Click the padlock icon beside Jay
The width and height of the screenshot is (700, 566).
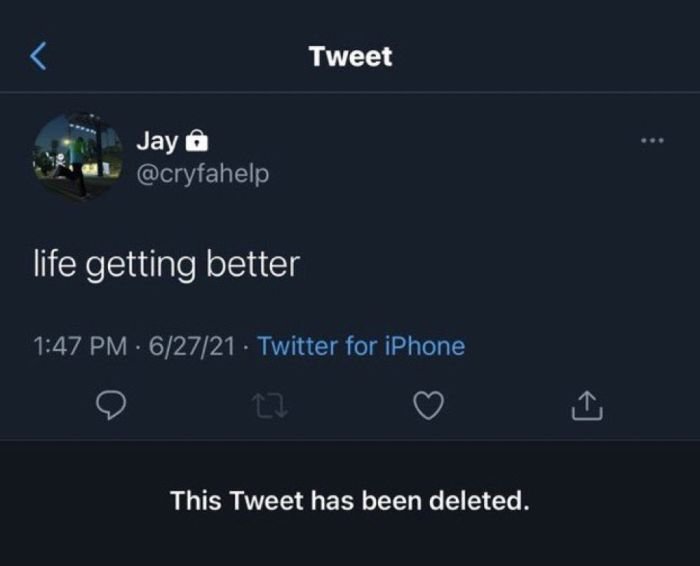pos(197,142)
